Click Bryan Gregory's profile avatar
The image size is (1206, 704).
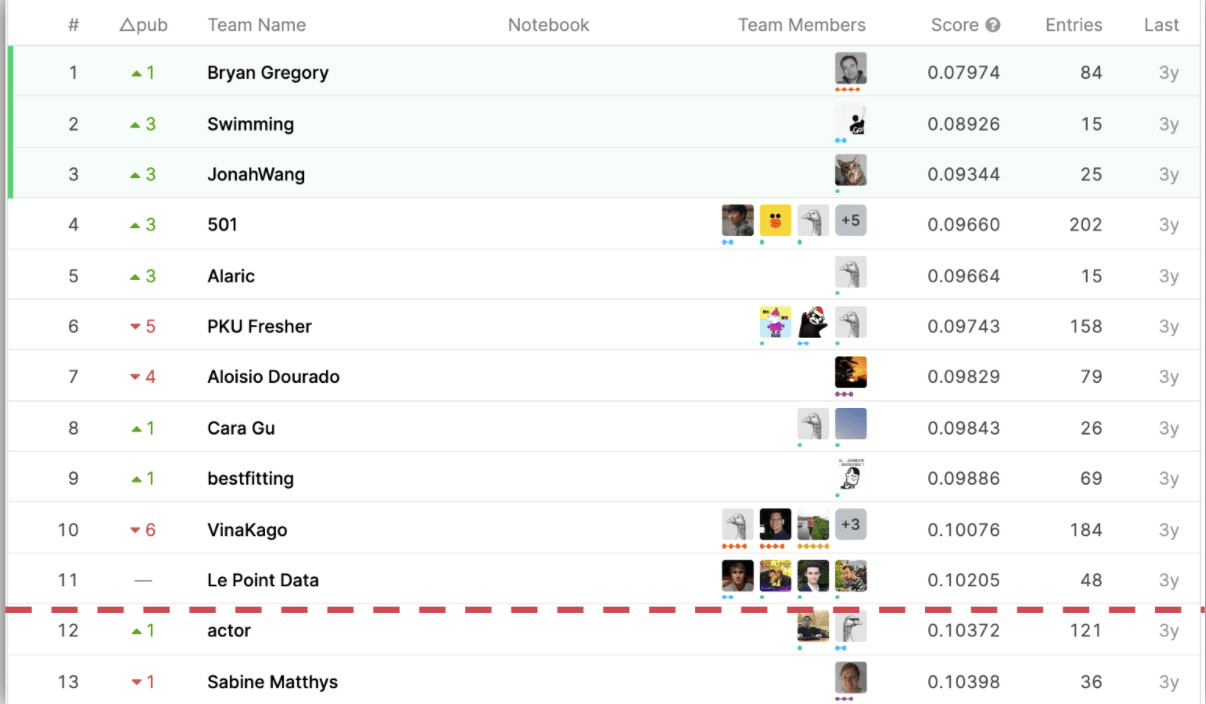(850, 69)
